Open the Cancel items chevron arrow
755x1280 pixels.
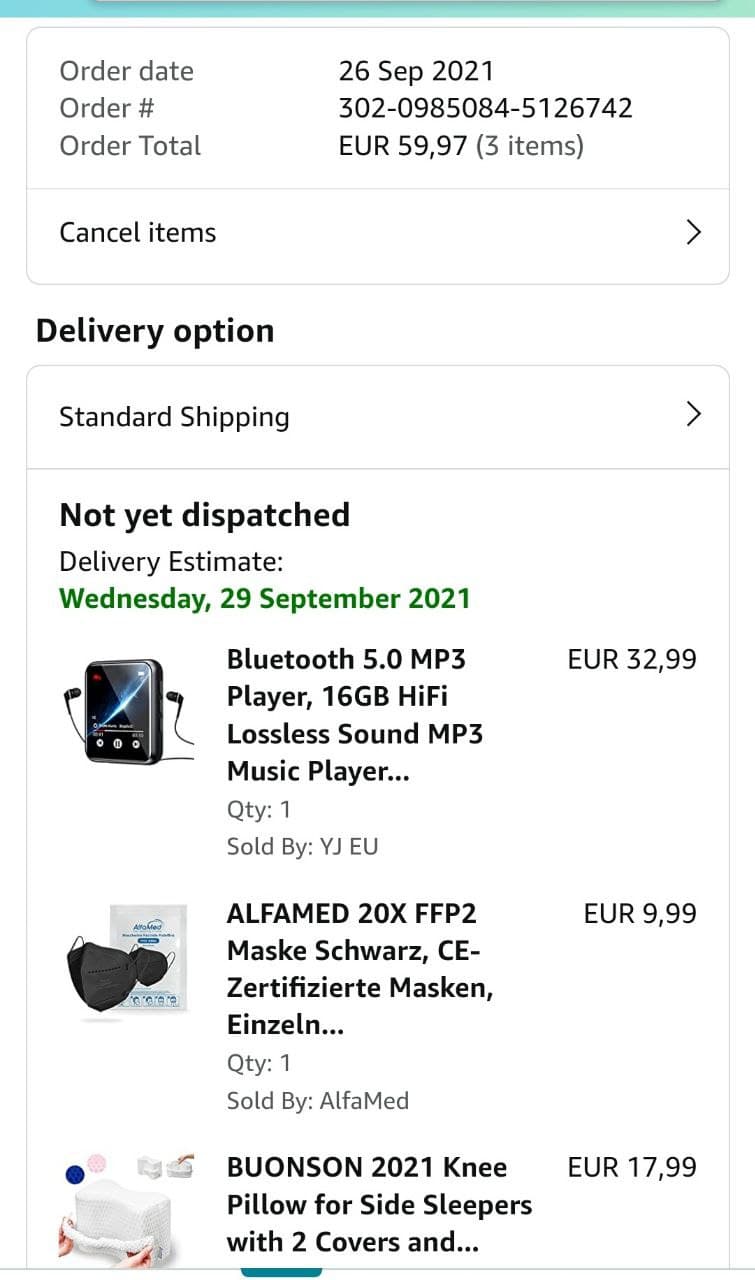(x=694, y=233)
